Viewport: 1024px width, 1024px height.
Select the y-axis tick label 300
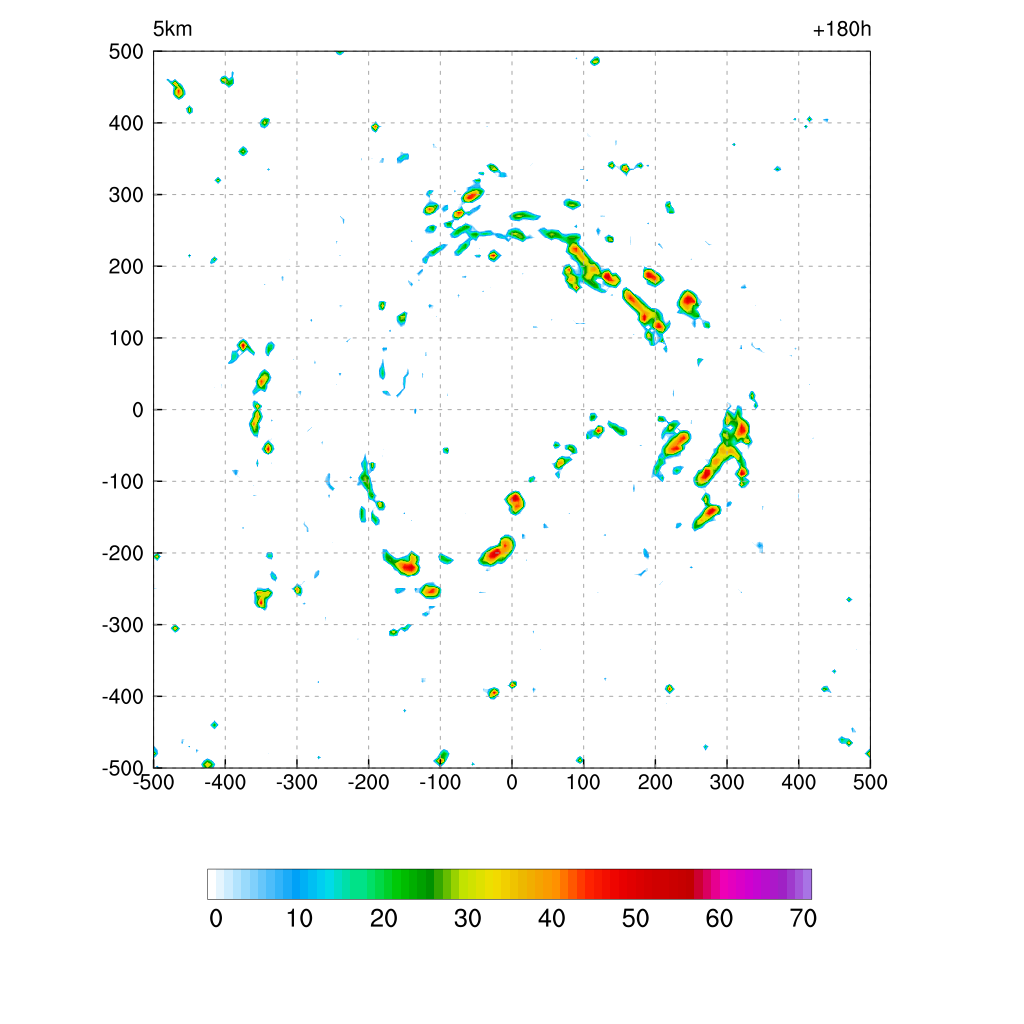126,195
